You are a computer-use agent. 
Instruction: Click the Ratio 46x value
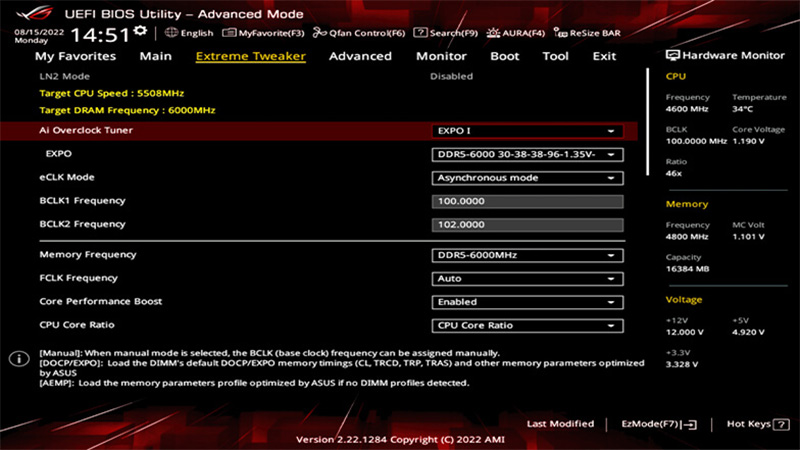(x=673, y=173)
